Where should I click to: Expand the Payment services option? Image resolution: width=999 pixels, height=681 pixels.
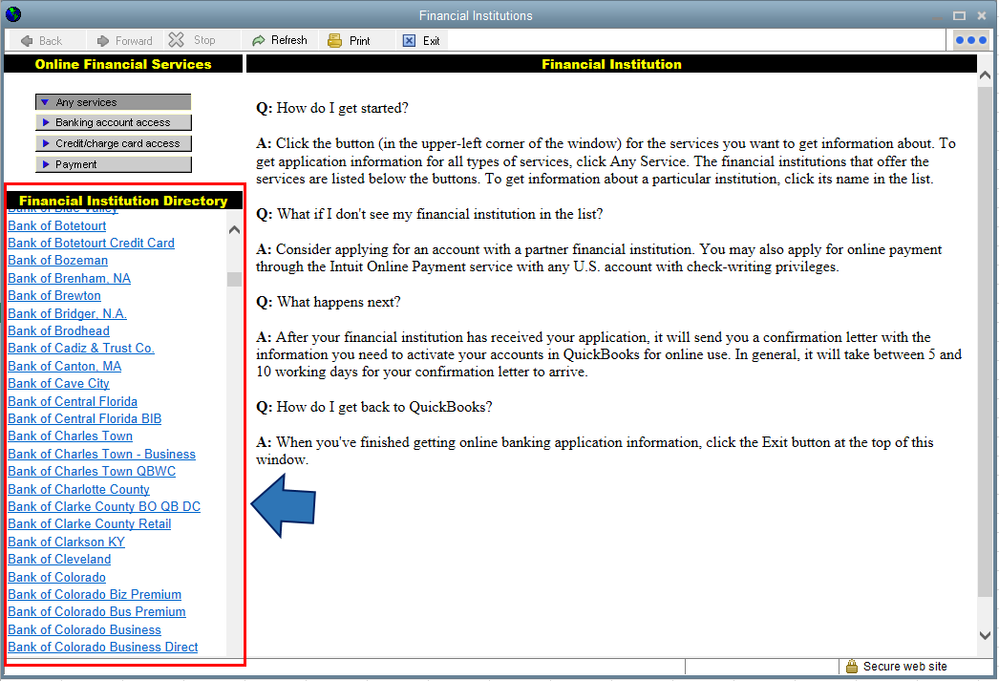[x=113, y=164]
